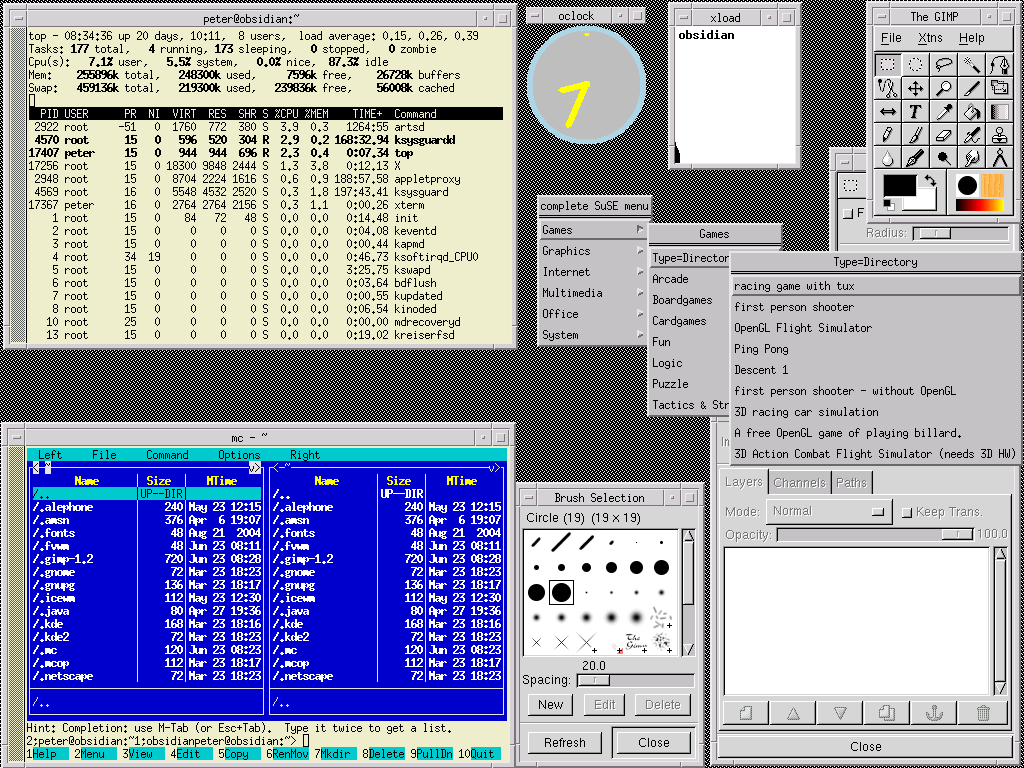Select the Convolve blur droplet tool

click(888, 157)
